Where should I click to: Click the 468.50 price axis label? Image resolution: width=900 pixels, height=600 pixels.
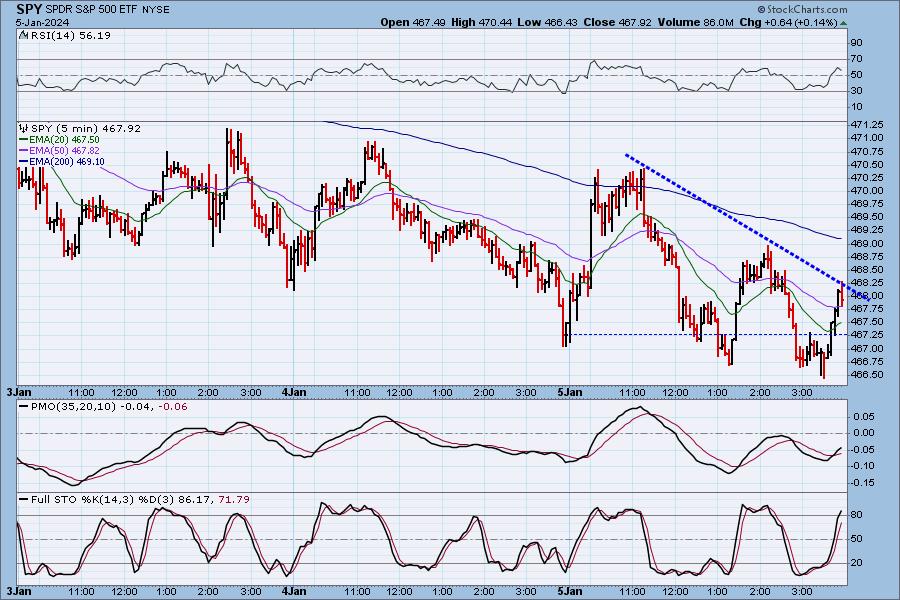tap(867, 269)
